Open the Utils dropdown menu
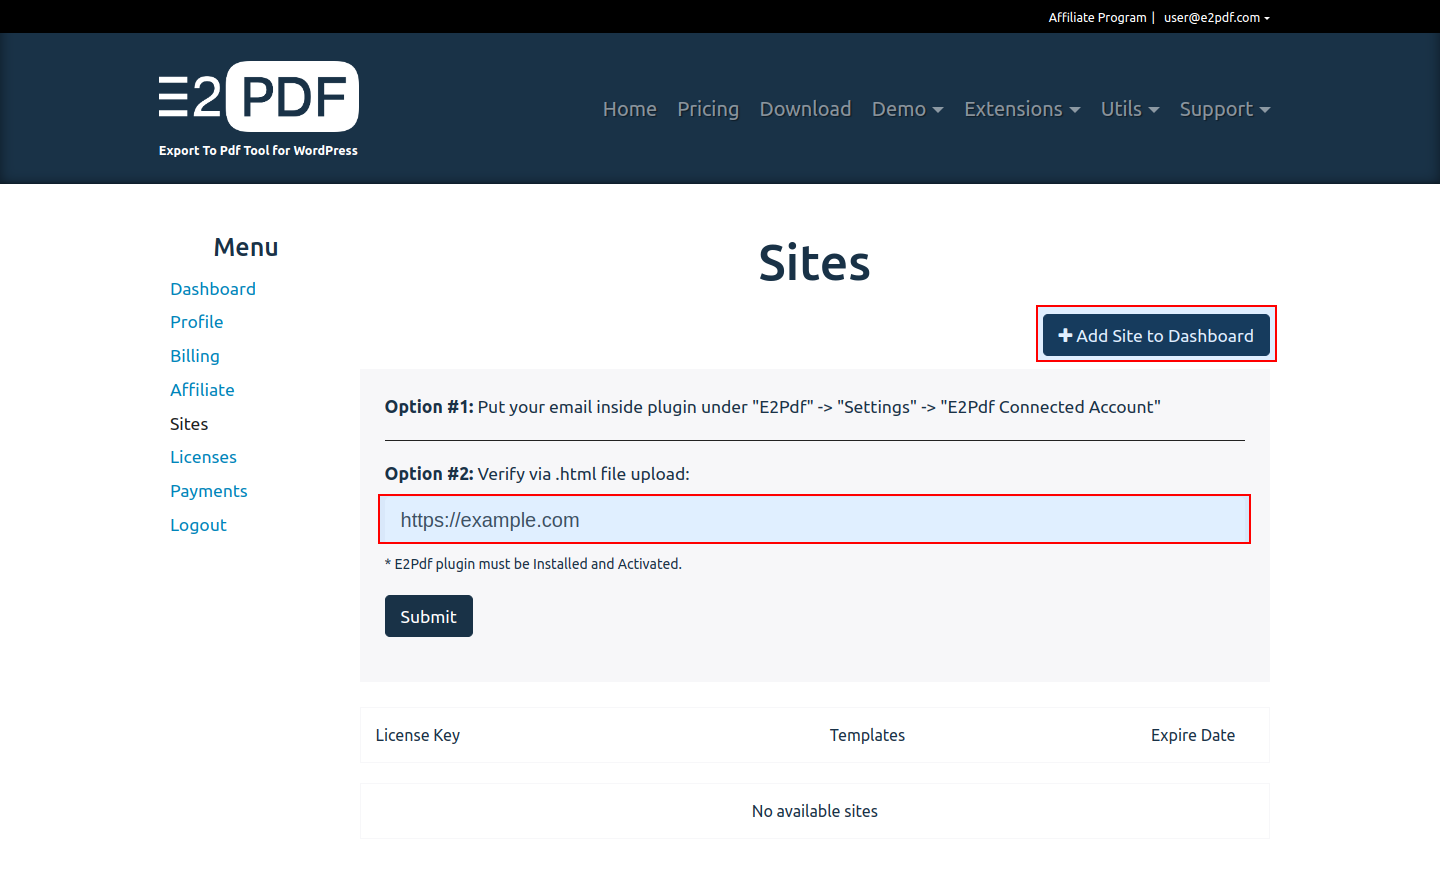The height and width of the screenshot is (893, 1440). (x=1129, y=109)
